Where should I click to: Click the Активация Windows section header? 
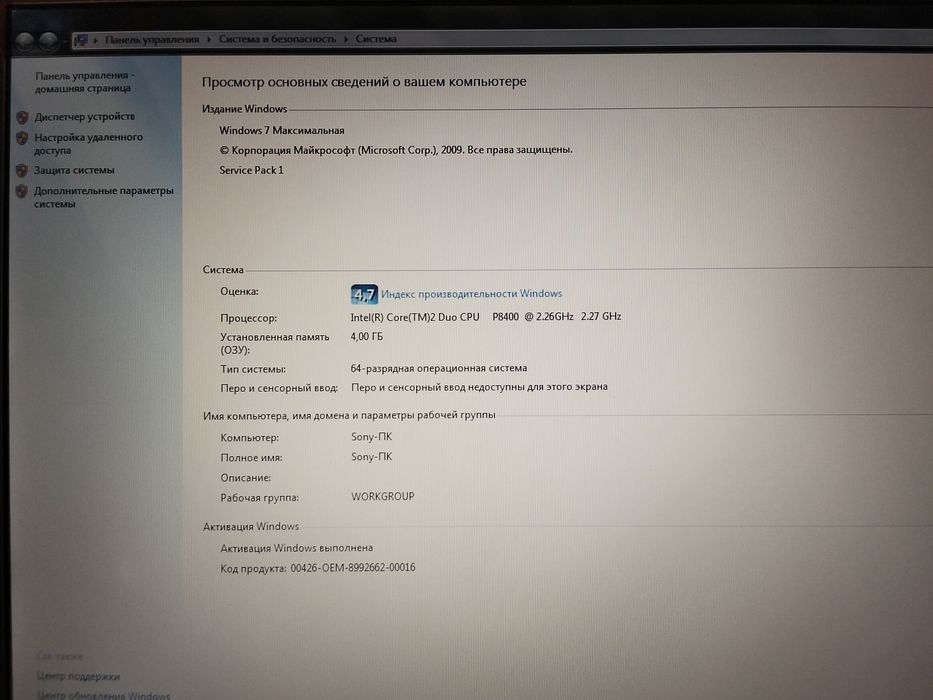coord(251,526)
